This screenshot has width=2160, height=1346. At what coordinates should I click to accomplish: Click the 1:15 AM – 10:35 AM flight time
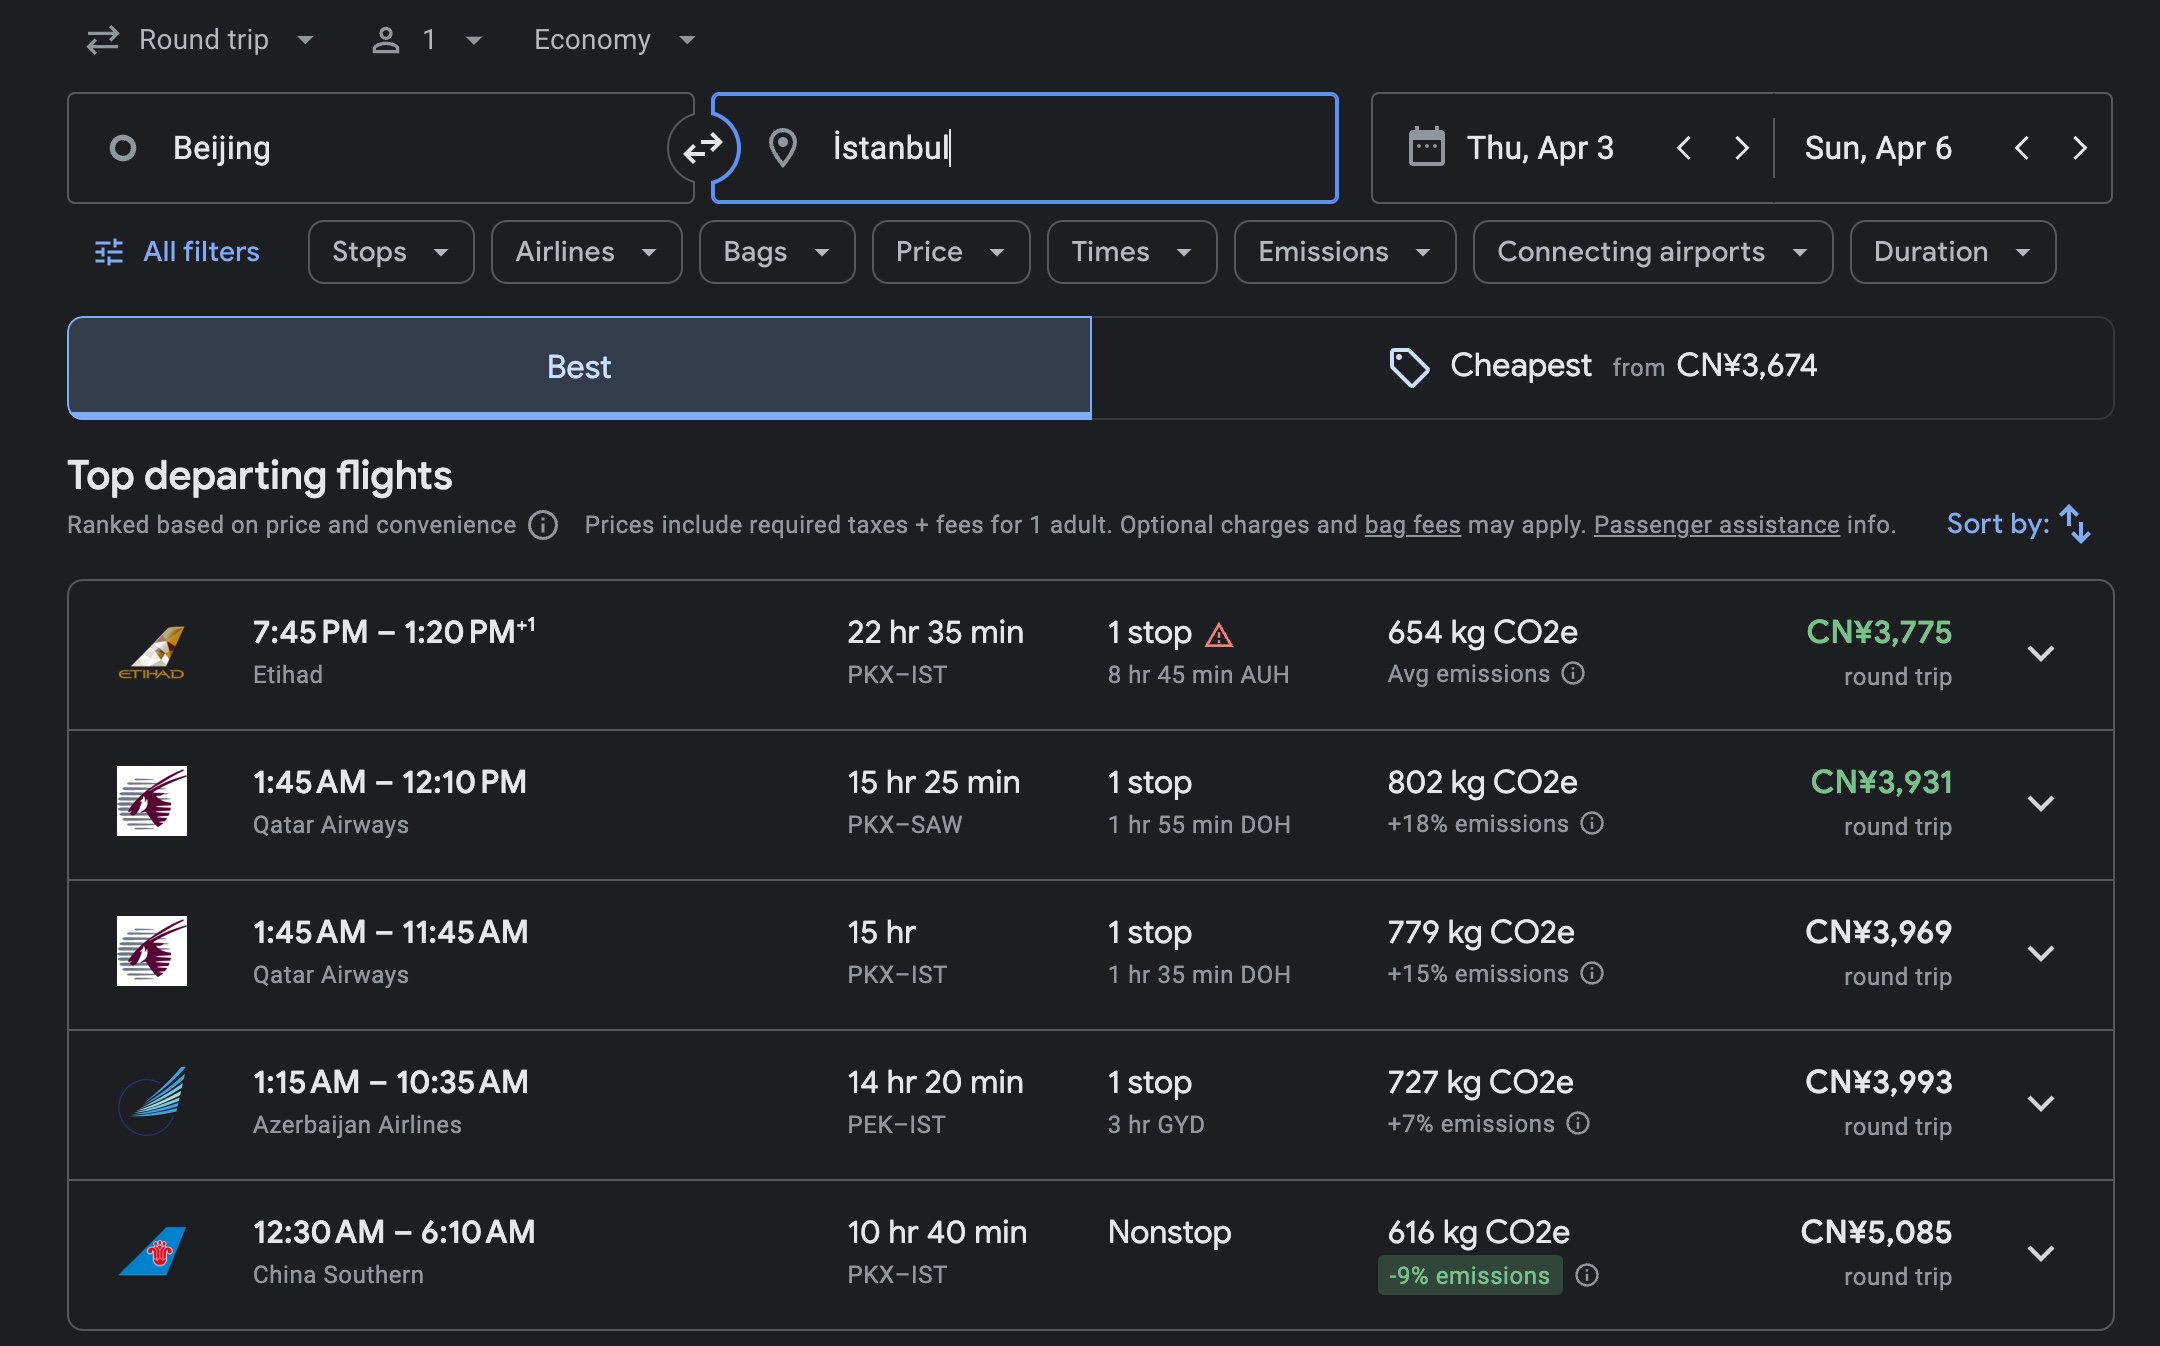[391, 1082]
